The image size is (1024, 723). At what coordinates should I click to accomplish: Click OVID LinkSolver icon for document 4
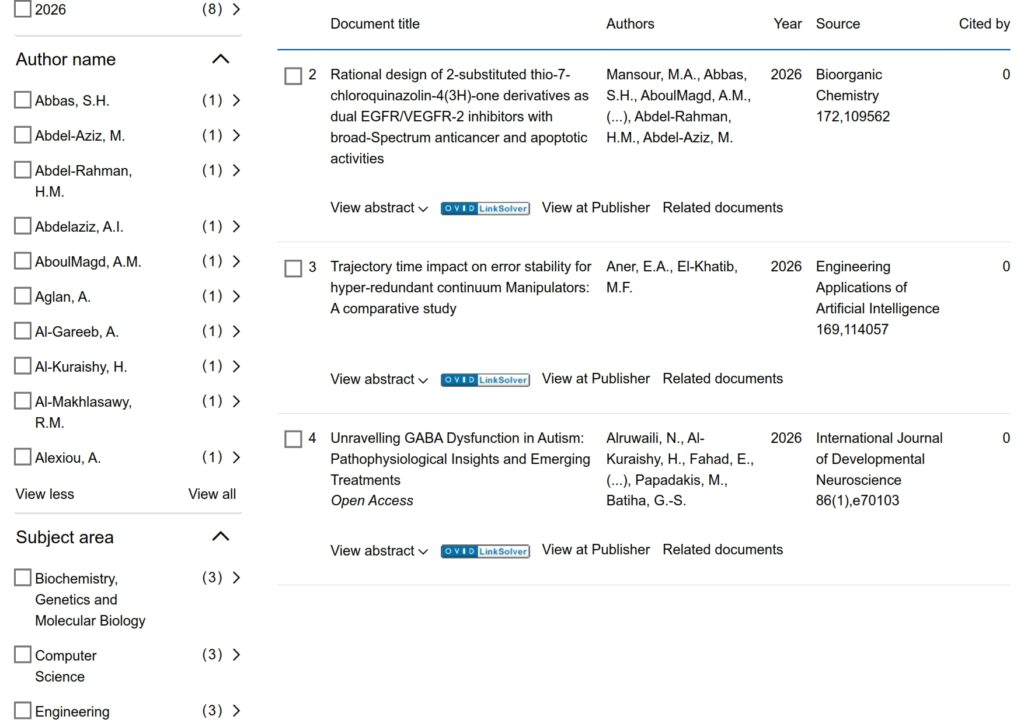click(485, 550)
